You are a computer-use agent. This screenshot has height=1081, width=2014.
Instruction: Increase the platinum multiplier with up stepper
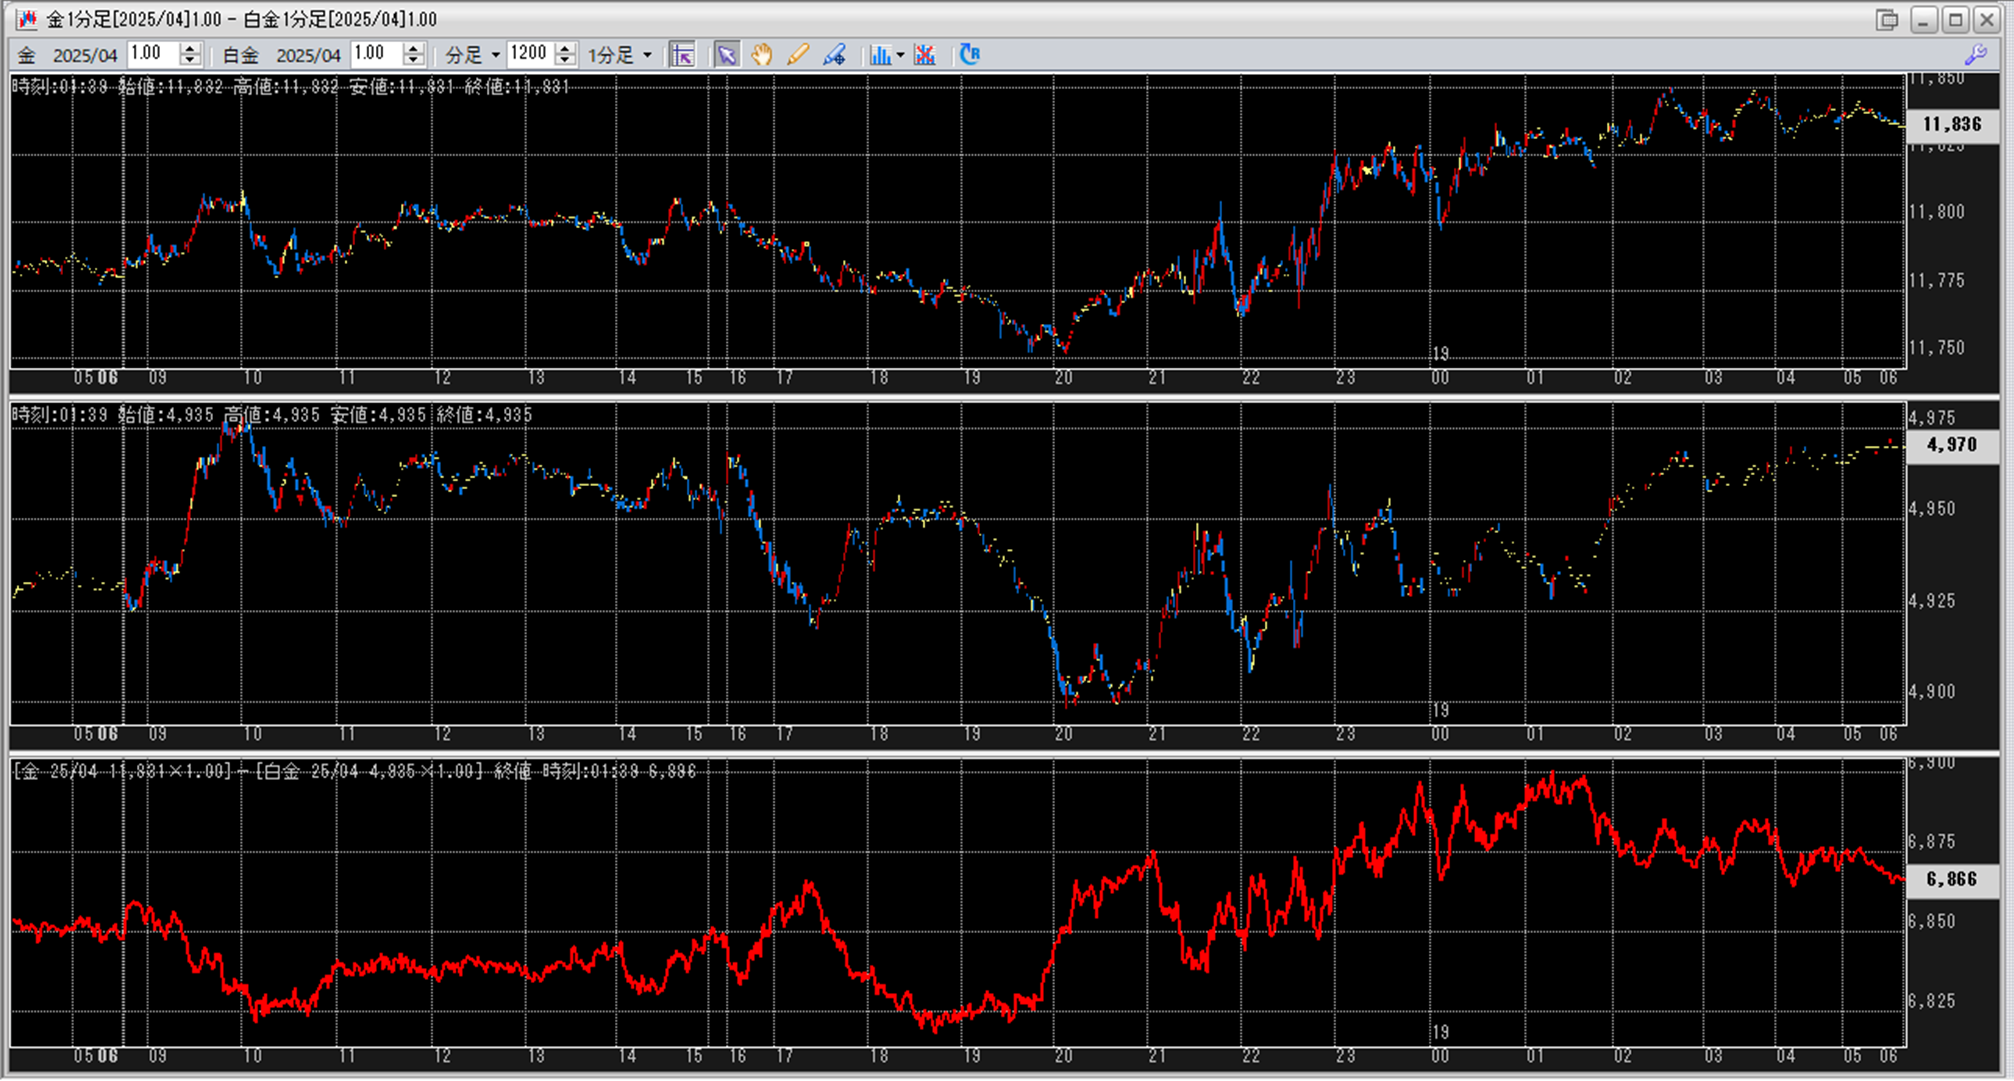pos(414,48)
